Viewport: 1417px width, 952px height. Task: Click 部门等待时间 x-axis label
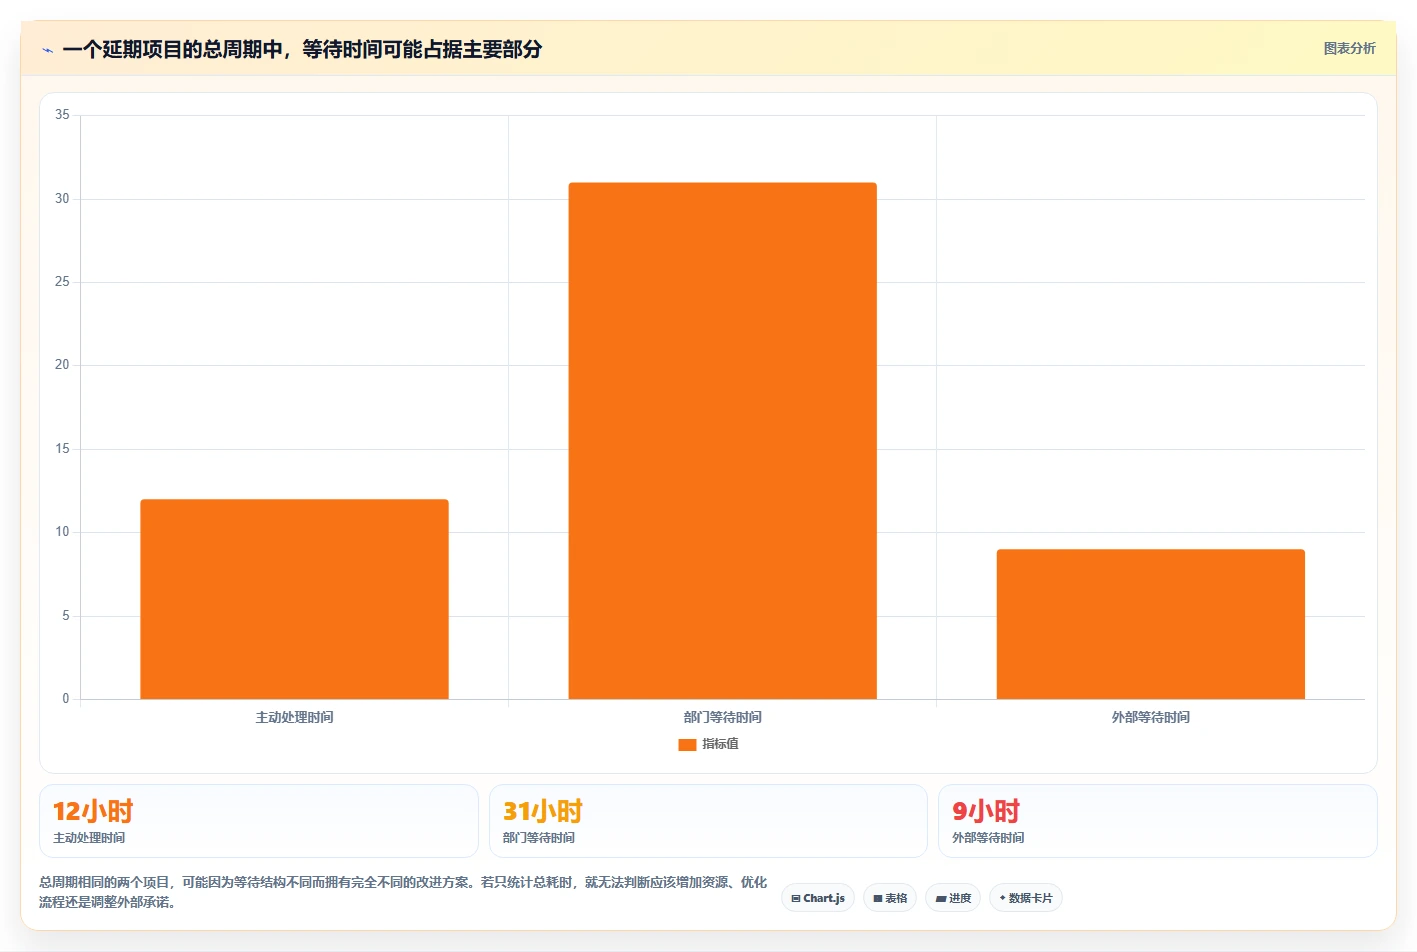[722, 717]
